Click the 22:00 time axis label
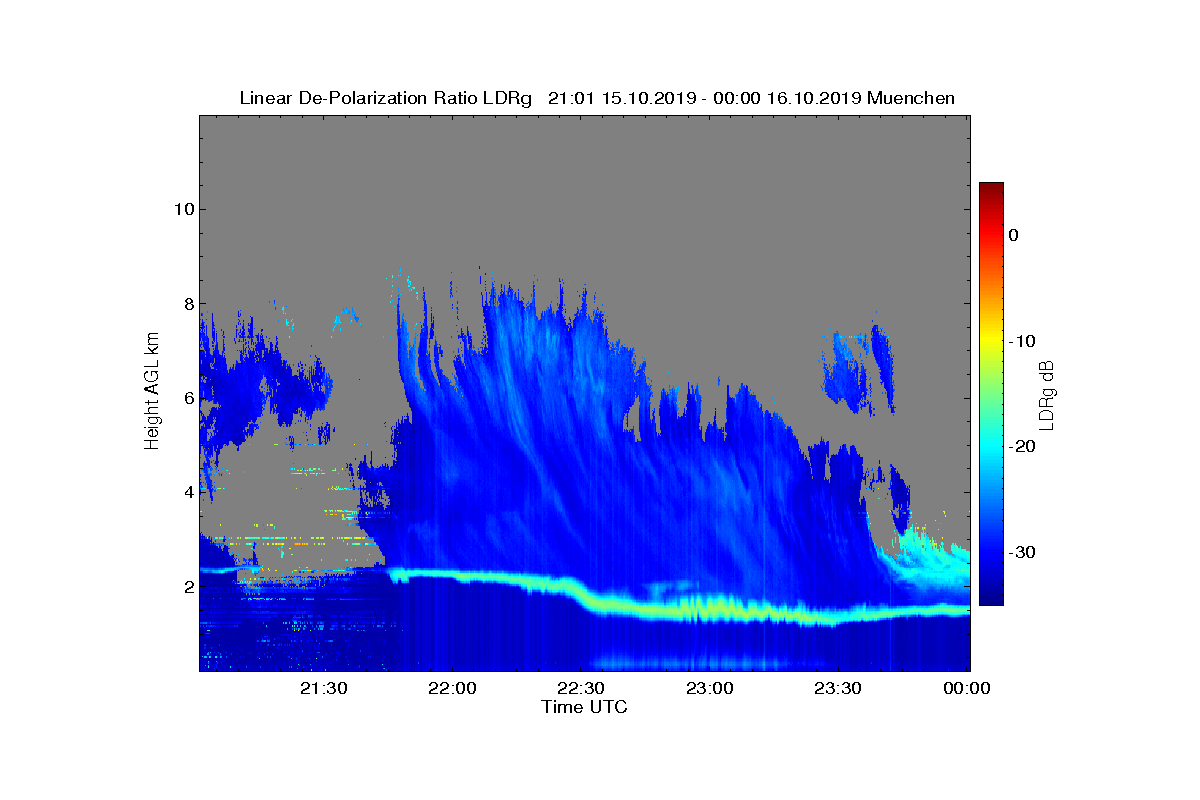The width and height of the screenshot is (1200, 800). point(452,688)
